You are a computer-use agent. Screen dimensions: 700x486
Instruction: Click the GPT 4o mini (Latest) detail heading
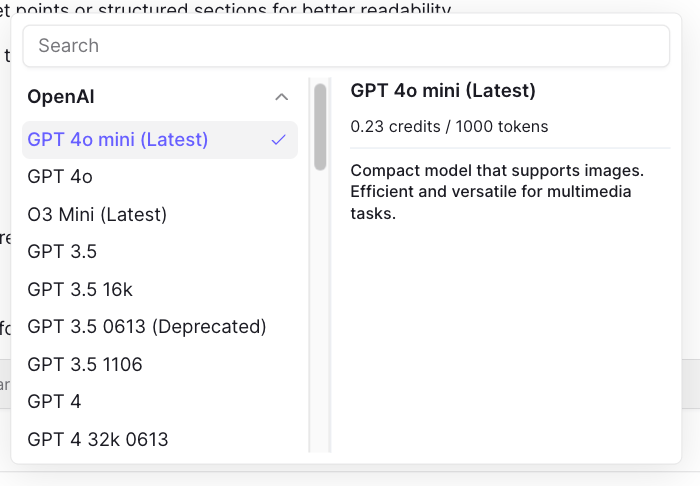coord(443,91)
